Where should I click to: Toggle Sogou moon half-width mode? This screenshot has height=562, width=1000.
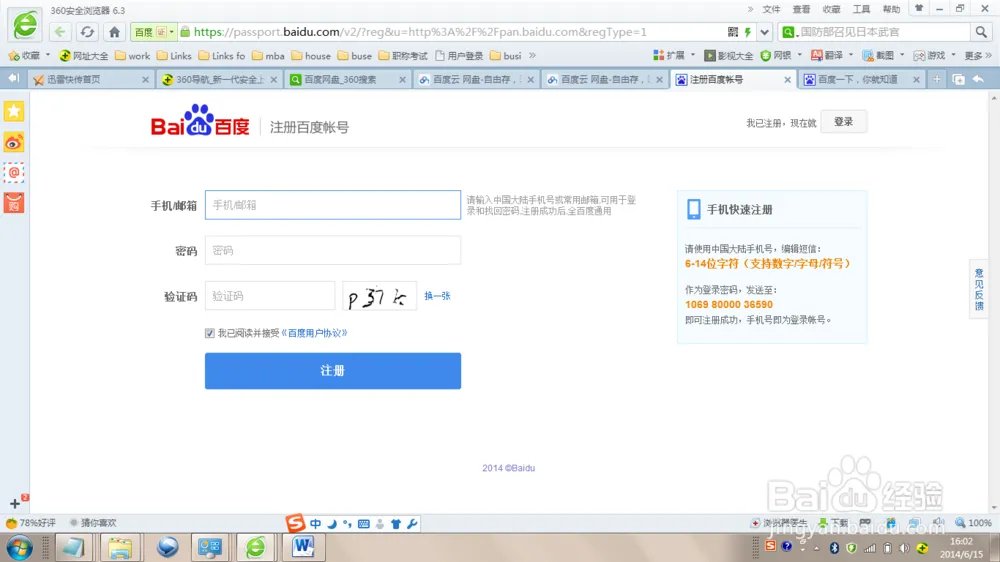tap(332, 524)
